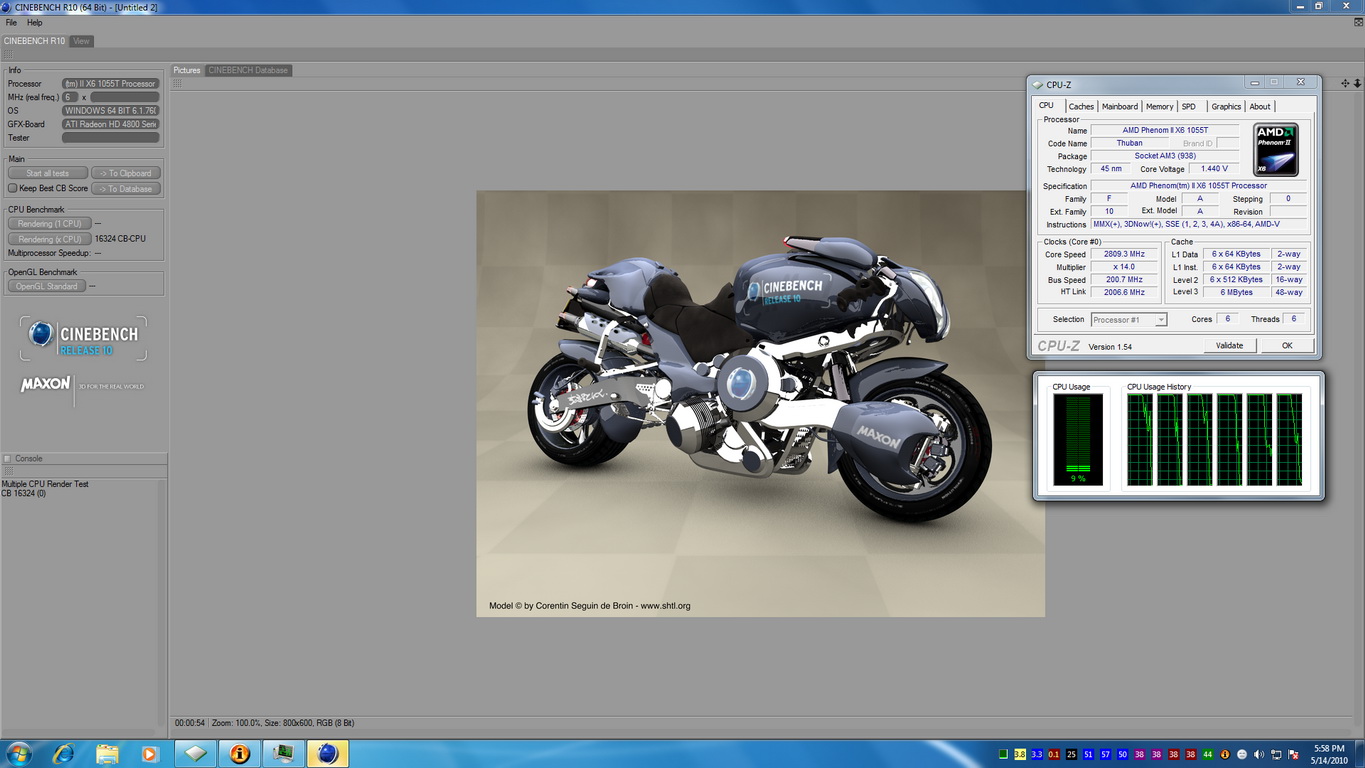This screenshot has width=1365, height=768.
Task: Click Validate in CPU-Z
Action: click(x=1229, y=345)
